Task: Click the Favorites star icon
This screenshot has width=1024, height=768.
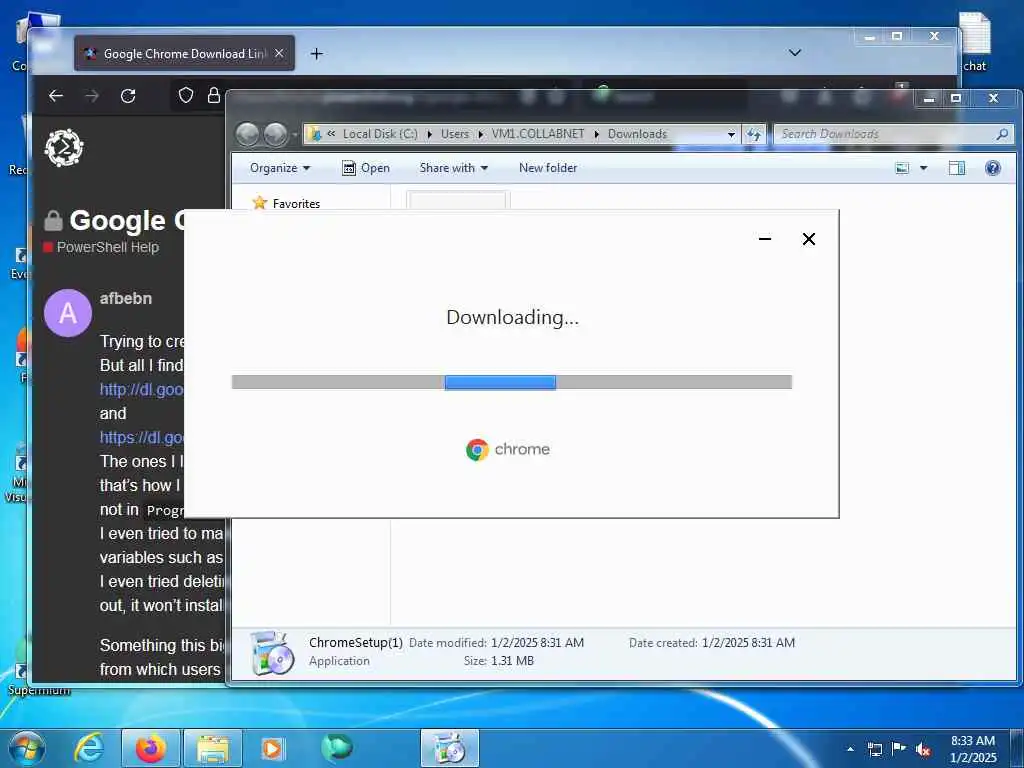Action: pyautogui.click(x=260, y=203)
